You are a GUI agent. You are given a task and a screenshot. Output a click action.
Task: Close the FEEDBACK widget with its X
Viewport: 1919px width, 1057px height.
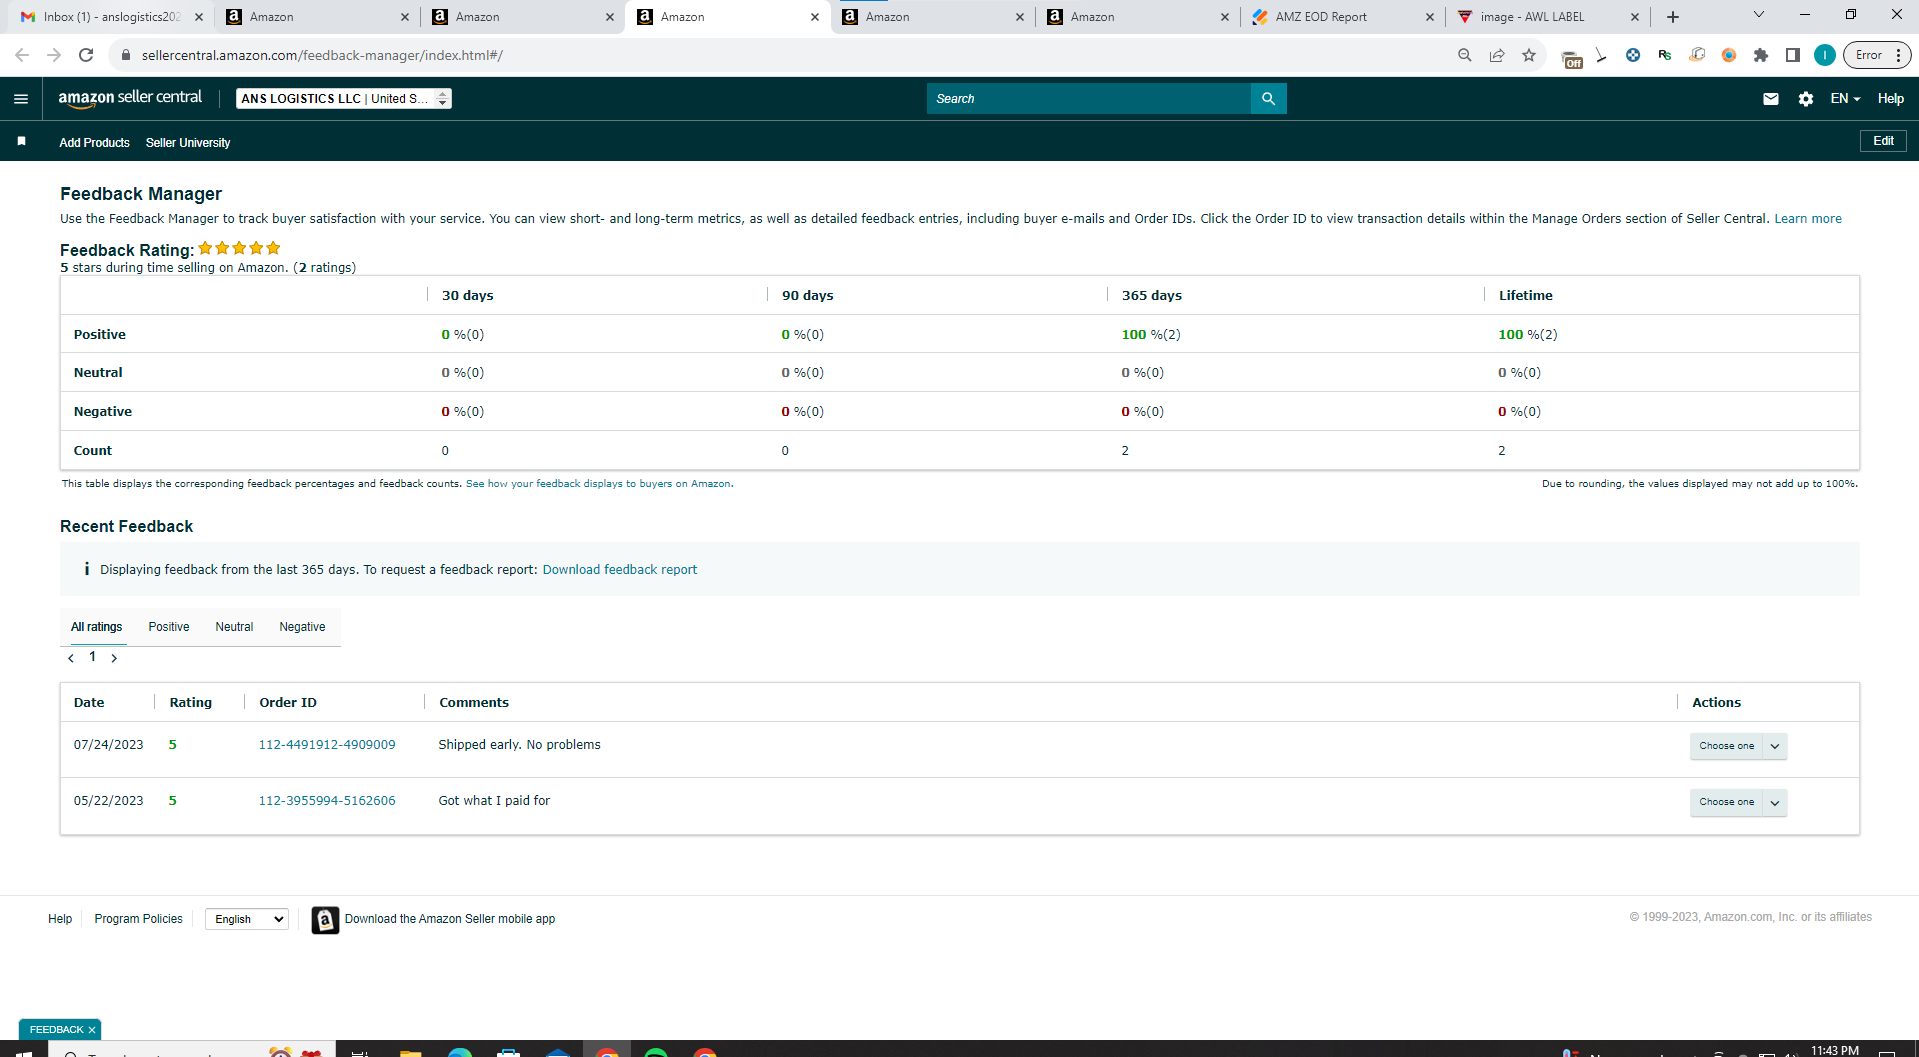[92, 1030]
